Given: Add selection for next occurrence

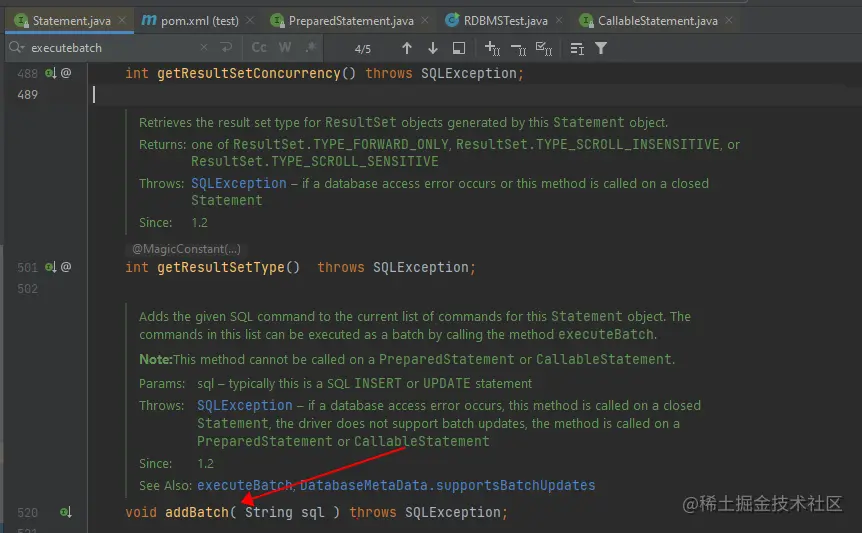Looking at the screenshot, I should point(492,48).
